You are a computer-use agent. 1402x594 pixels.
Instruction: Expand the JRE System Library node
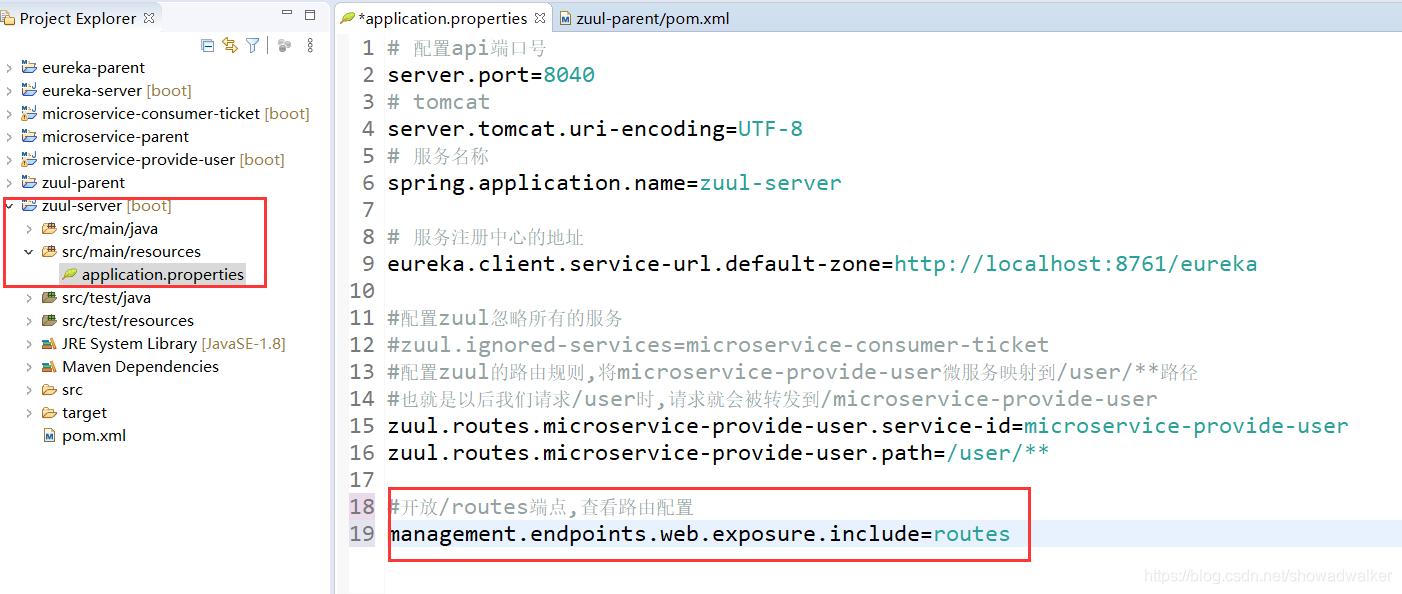pos(30,344)
